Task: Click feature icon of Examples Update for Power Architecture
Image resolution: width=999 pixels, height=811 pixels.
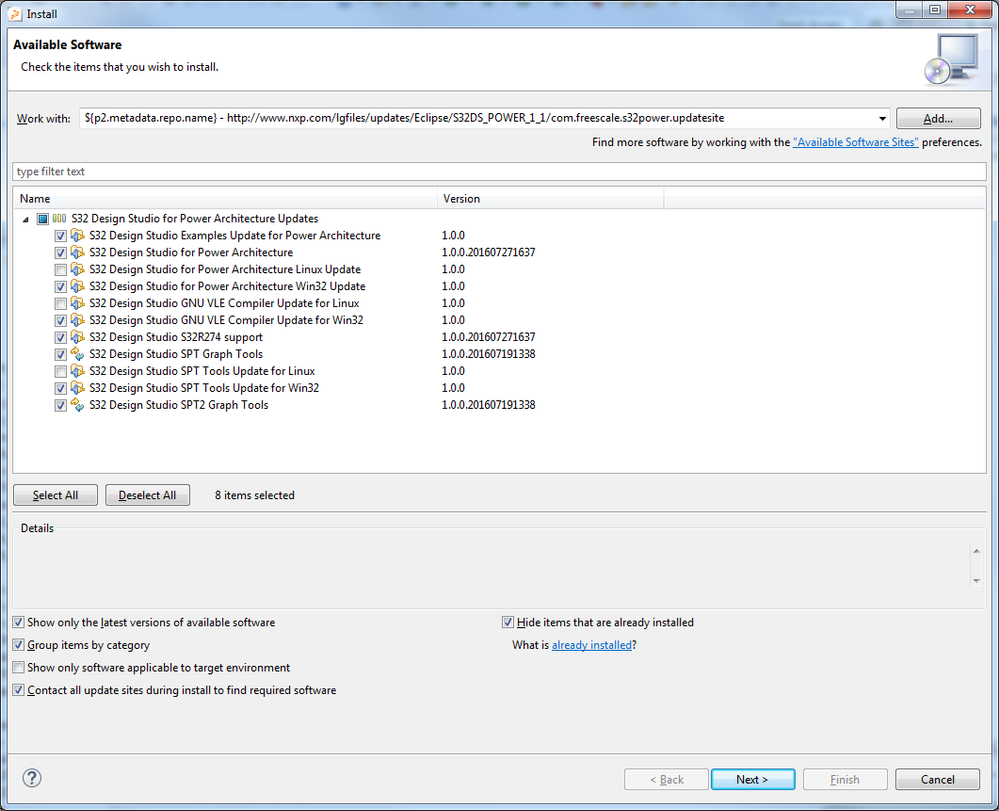Action: pyautogui.click(x=77, y=235)
